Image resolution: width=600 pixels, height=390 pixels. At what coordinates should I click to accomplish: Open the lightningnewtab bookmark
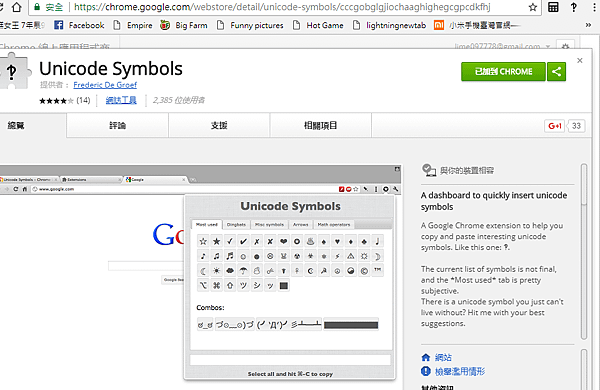(x=389, y=25)
